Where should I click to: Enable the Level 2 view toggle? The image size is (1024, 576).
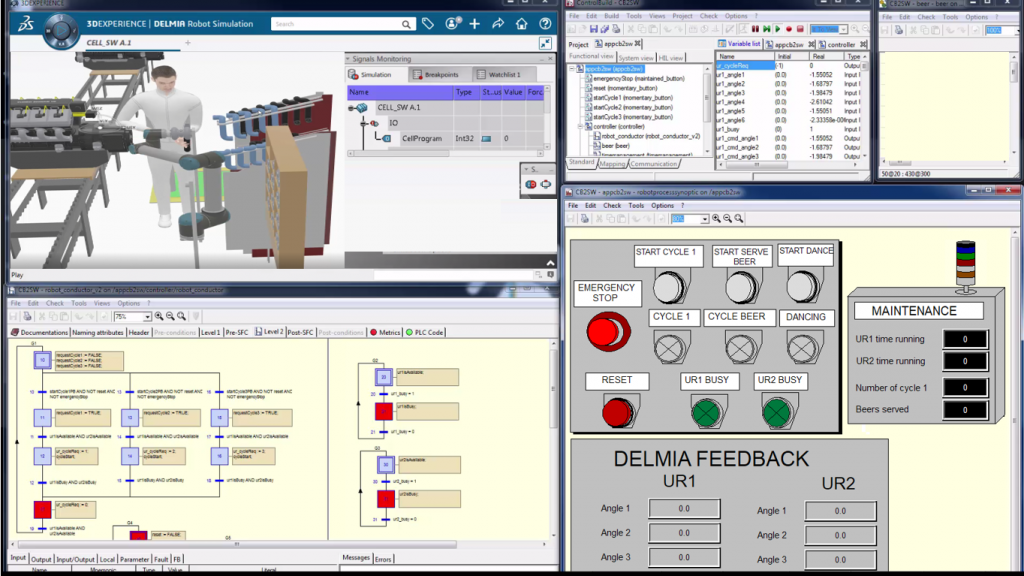271,331
